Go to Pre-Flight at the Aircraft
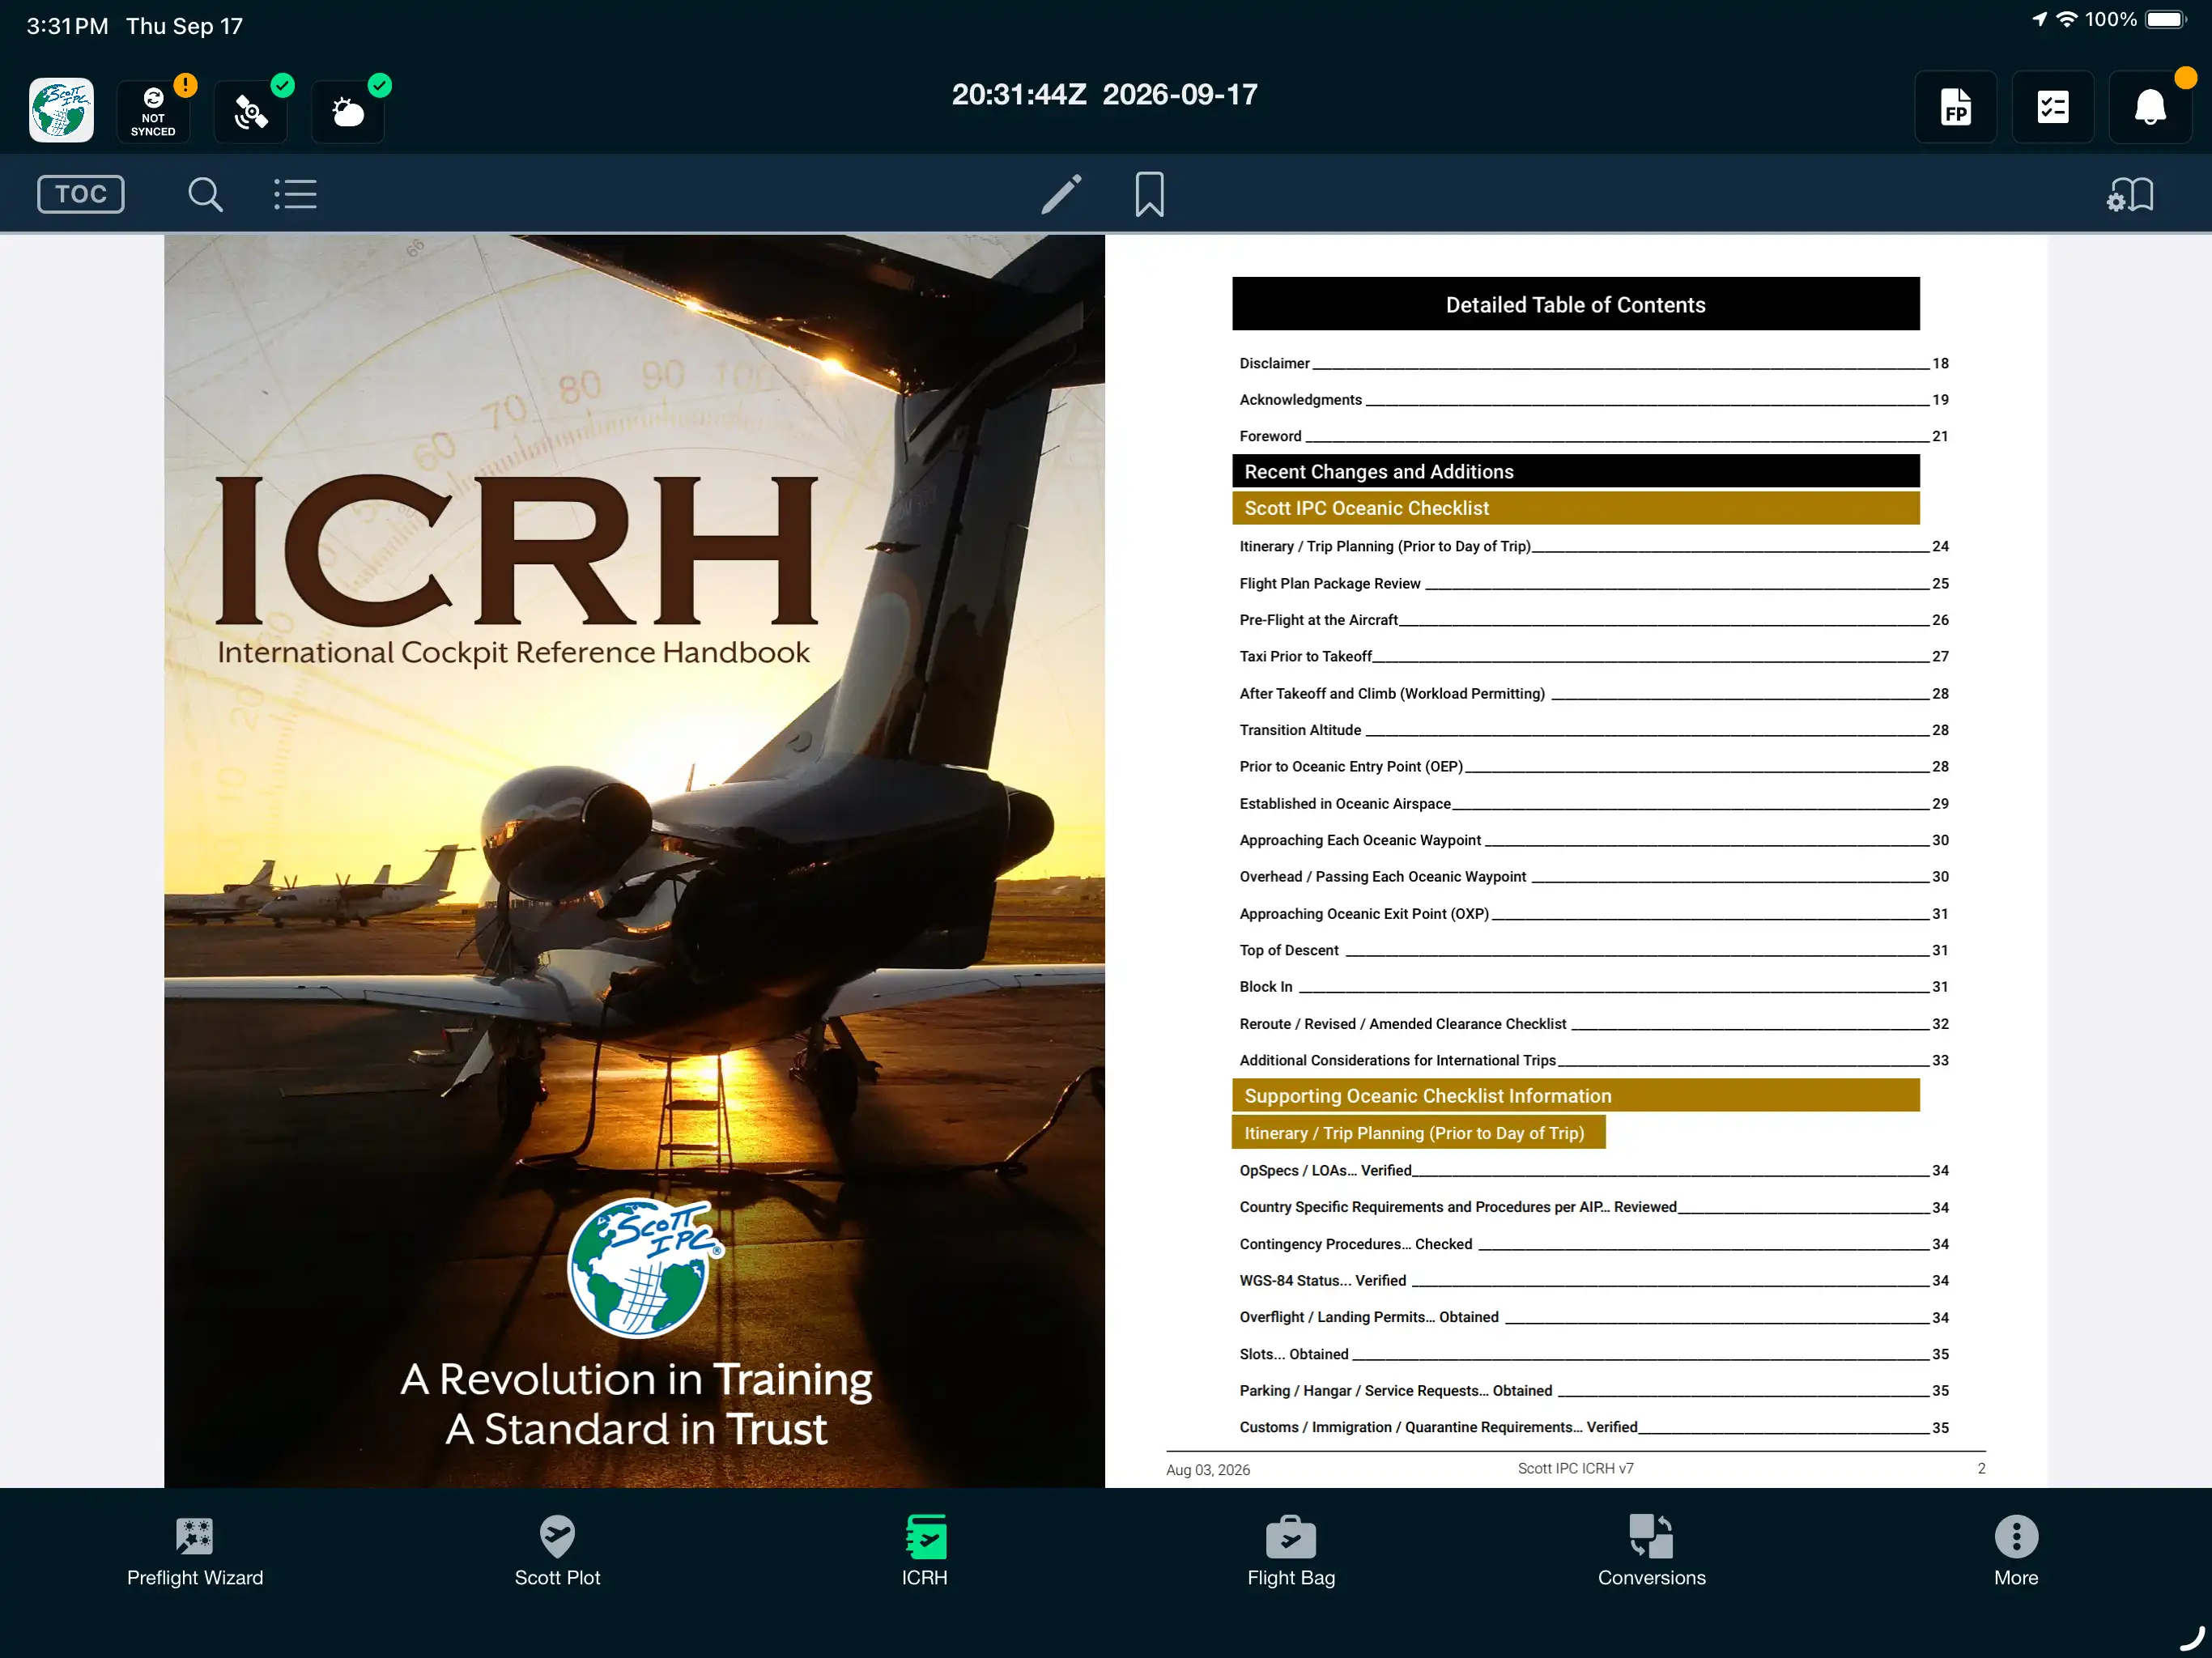The image size is (2212, 1658). pos(1593,620)
